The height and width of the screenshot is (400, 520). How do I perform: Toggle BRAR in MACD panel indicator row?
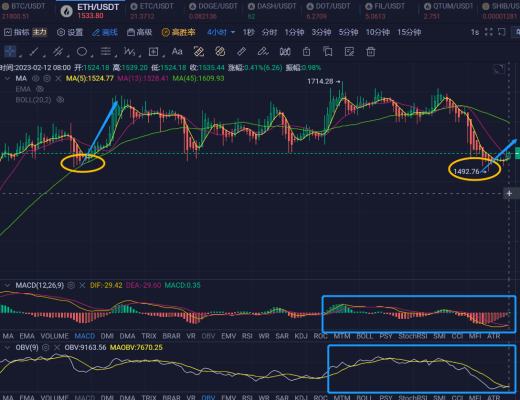(x=171, y=336)
